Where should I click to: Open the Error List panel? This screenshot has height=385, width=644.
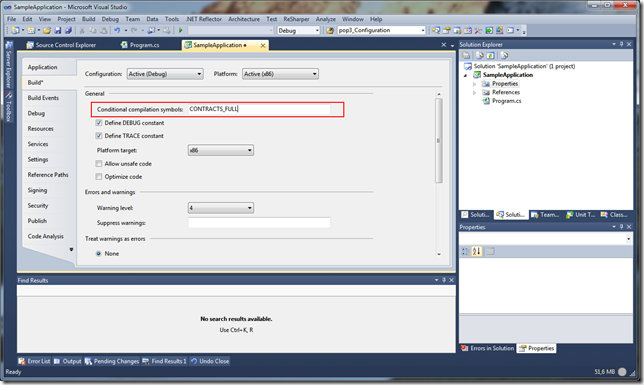tap(34, 361)
